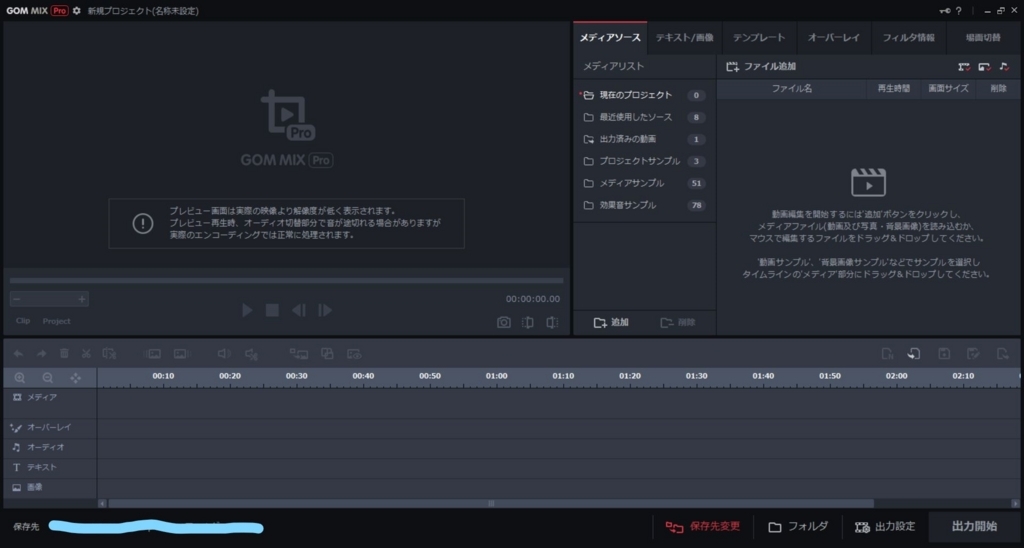Click the overlapping squares toolbar icon
The height and width of the screenshot is (548, 1024).
click(x=327, y=353)
